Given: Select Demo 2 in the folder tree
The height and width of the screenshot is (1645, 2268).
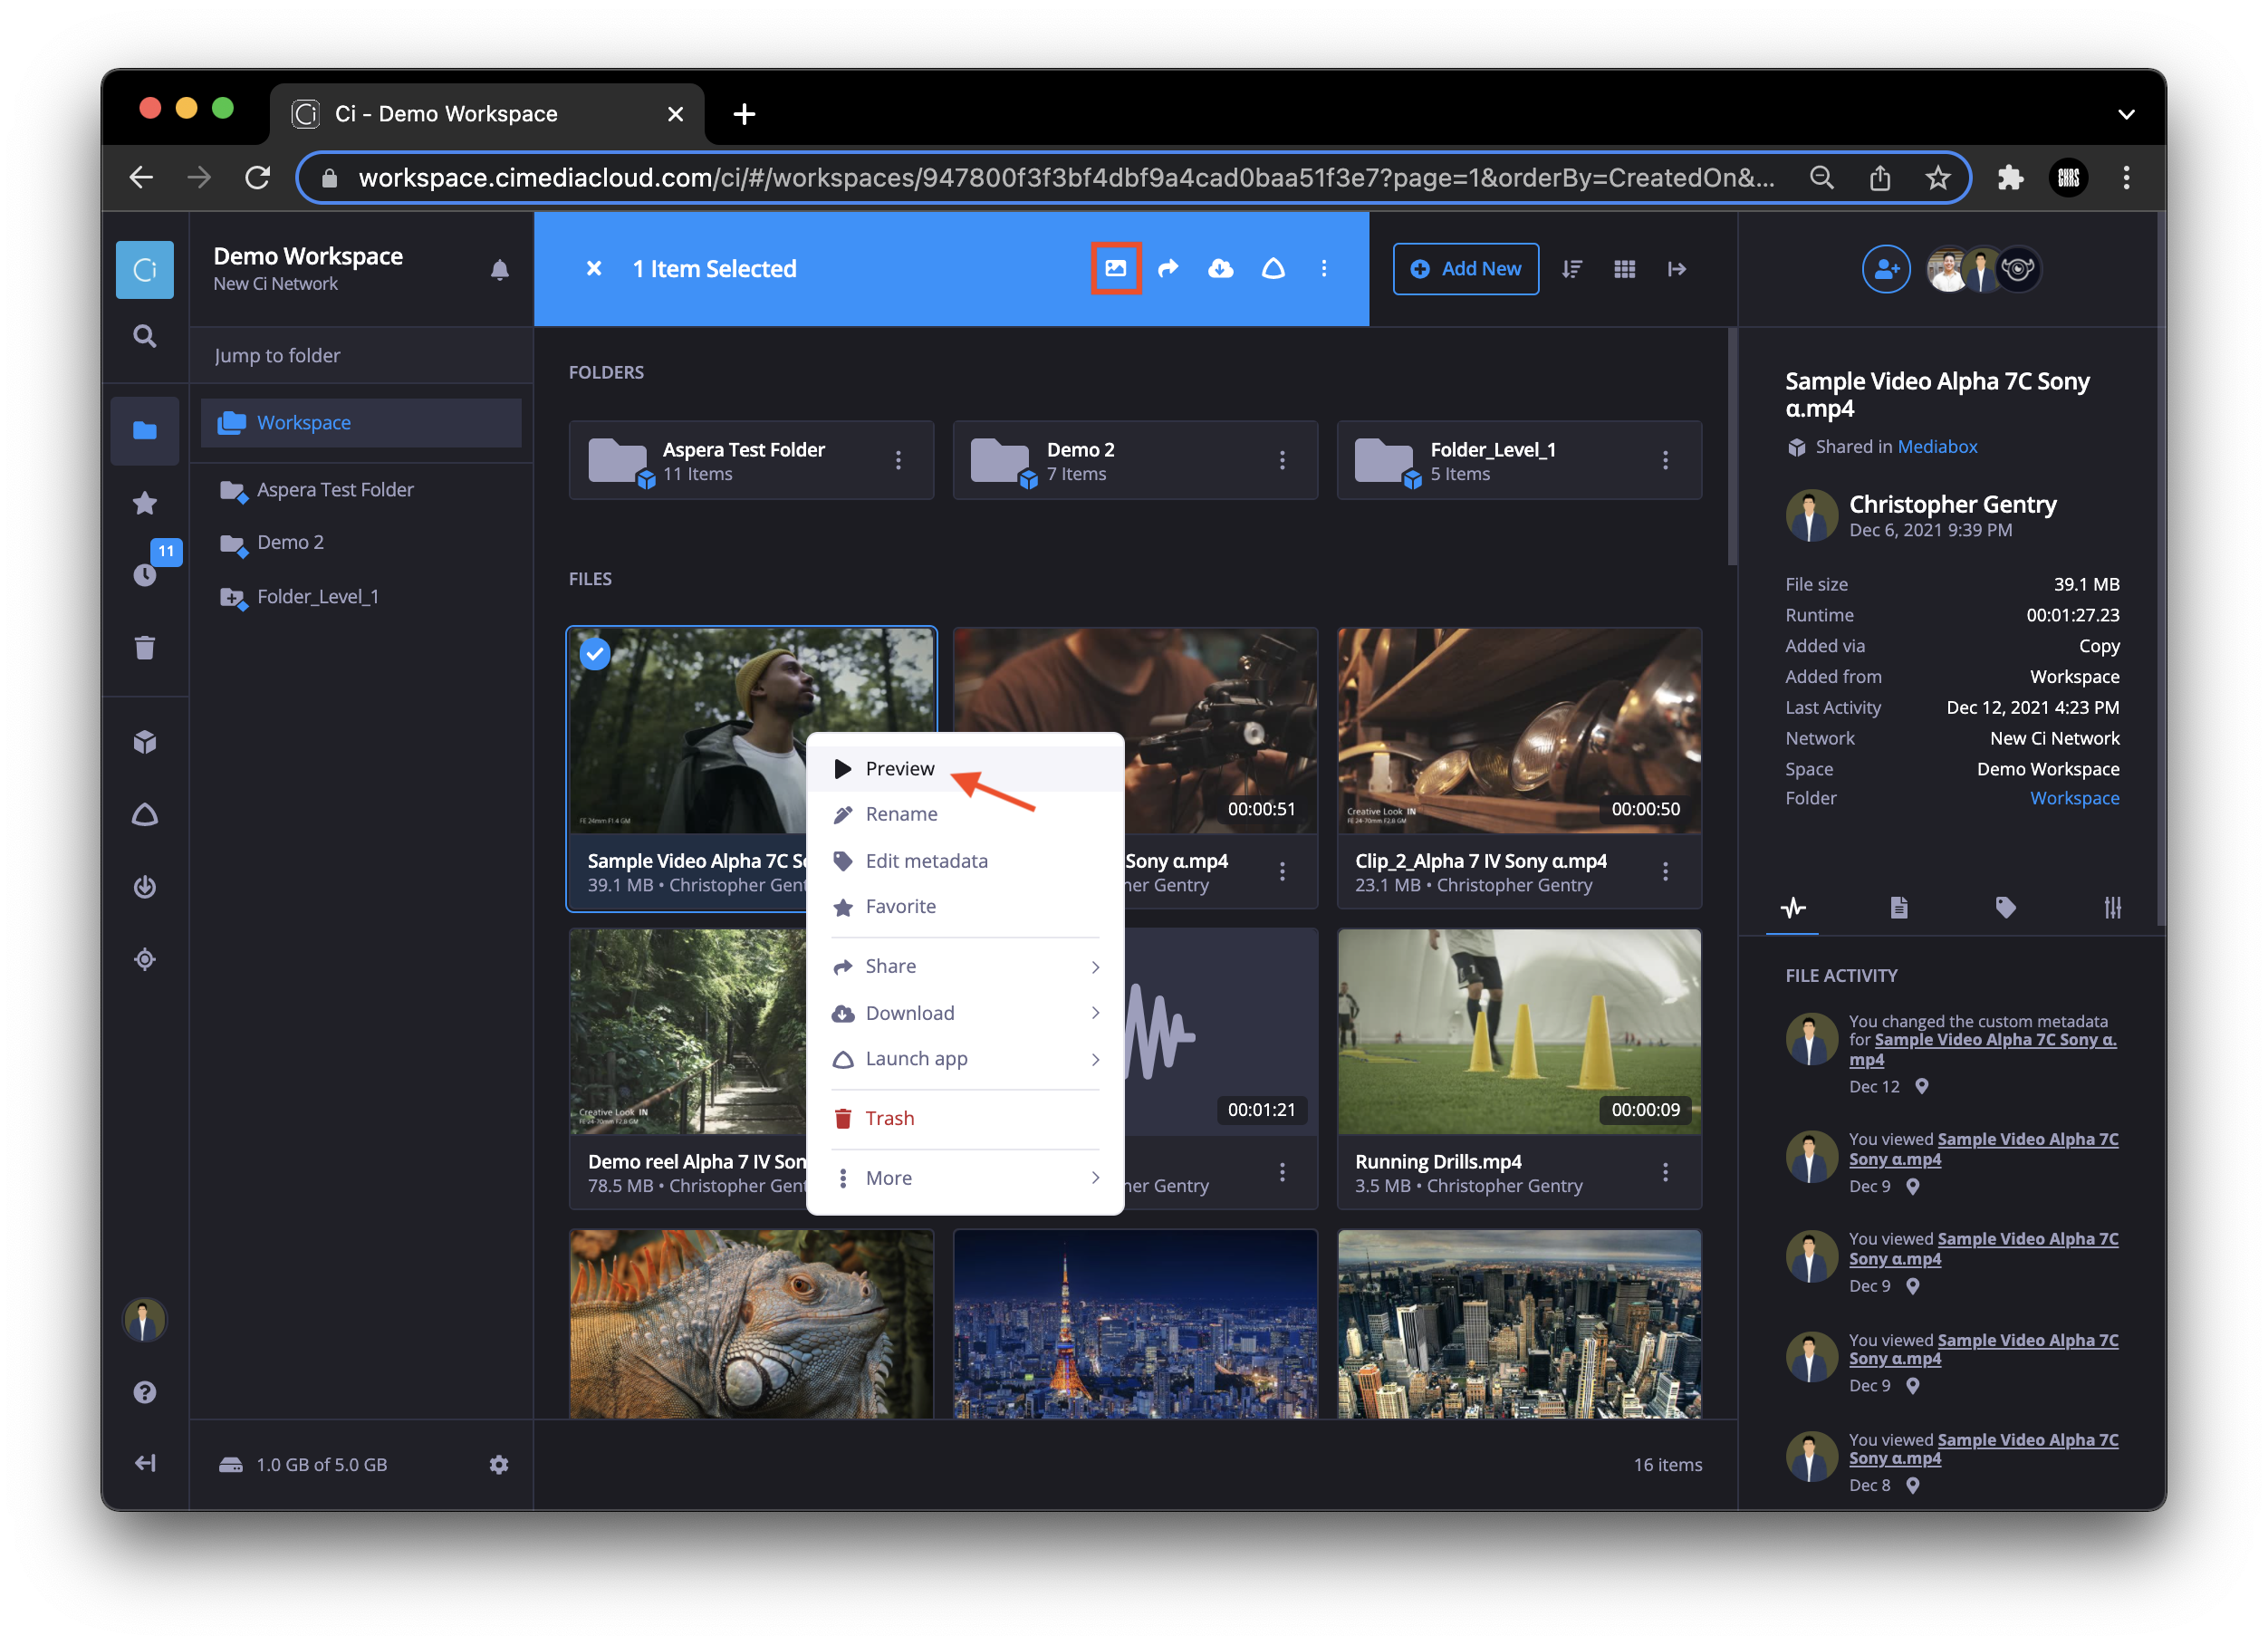Looking at the screenshot, I should [290, 542].
